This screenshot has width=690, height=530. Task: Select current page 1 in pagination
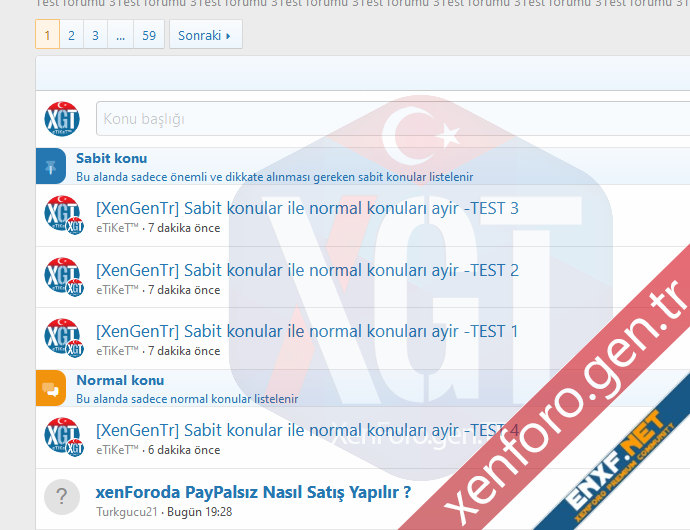(x=47, y=35)
